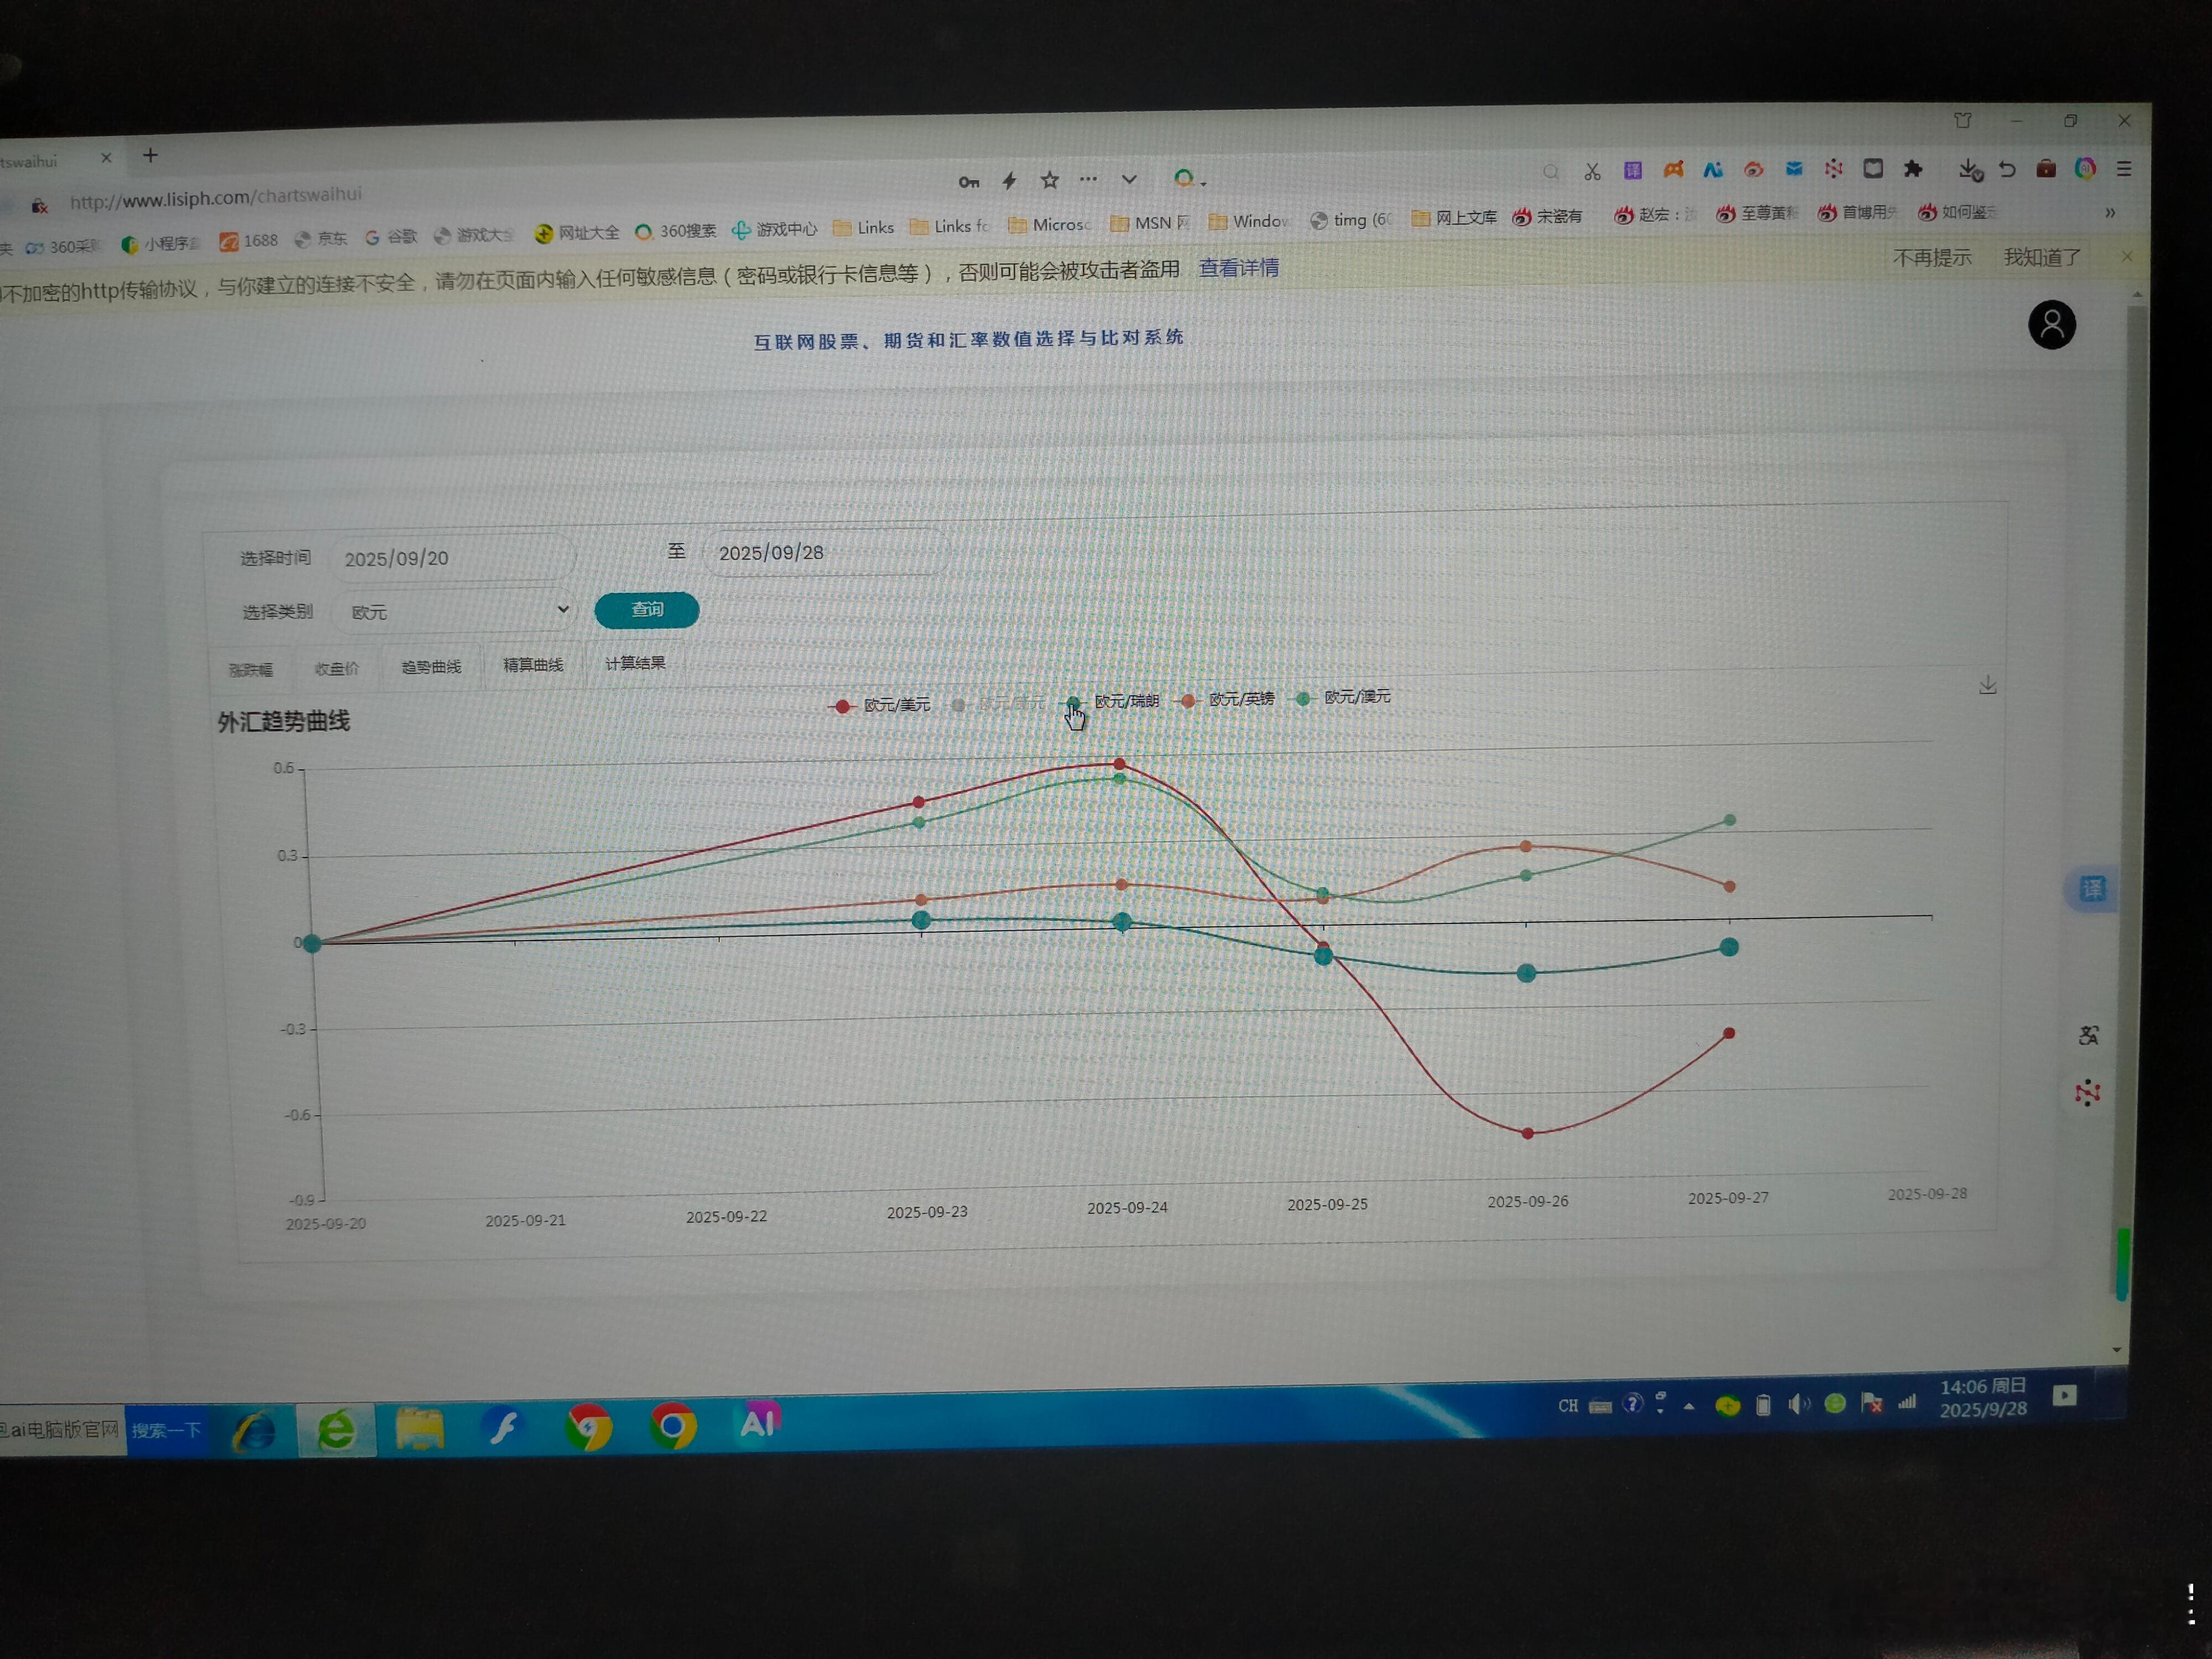The image size is (2212, 1659).
Task: Switch to the 计算结果 tab
Action: coord(635,662)
